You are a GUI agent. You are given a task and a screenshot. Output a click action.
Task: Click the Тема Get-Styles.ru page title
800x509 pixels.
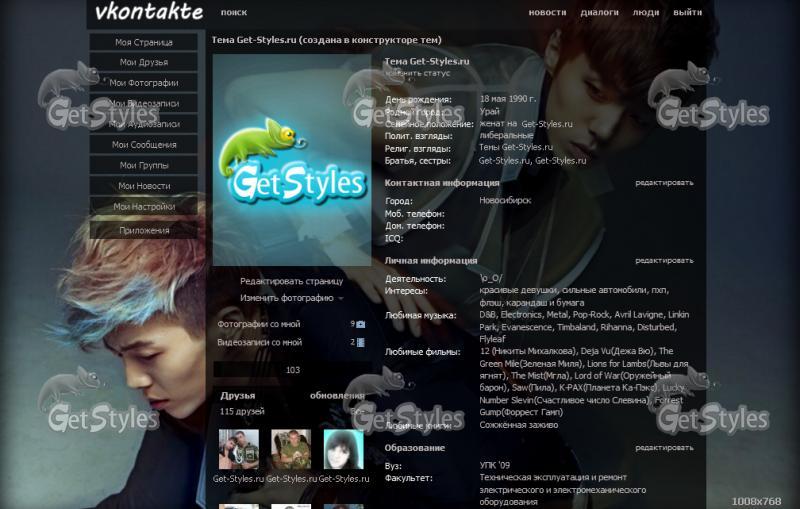pos(327,40)
